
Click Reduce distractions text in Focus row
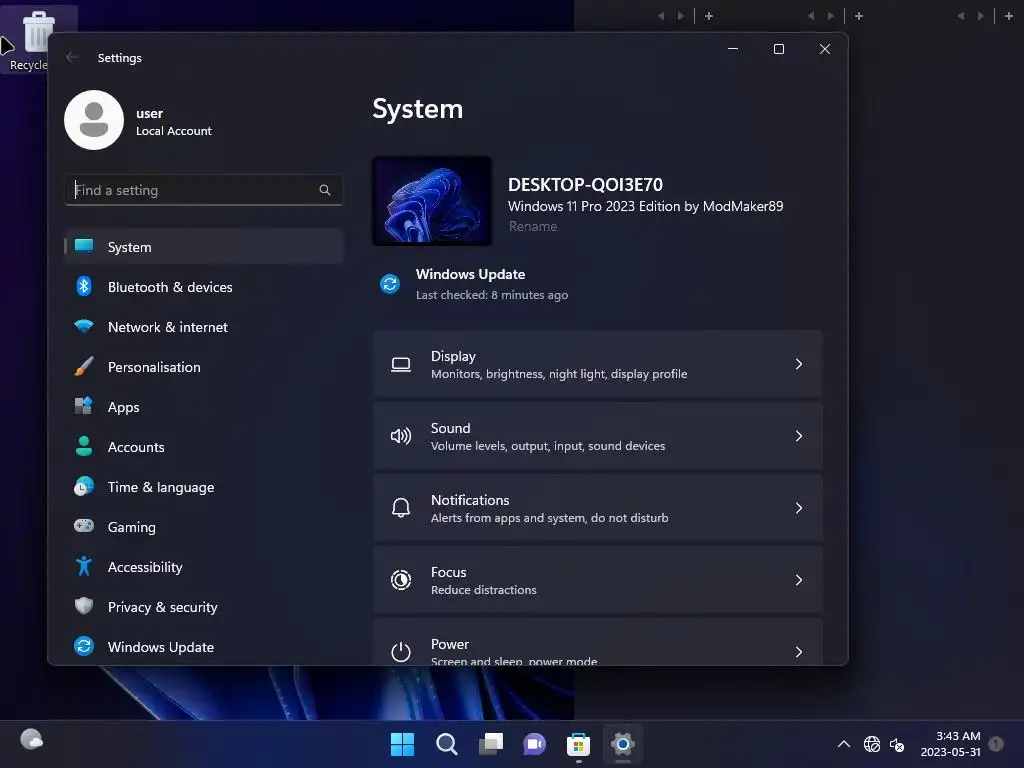(484, 590)
